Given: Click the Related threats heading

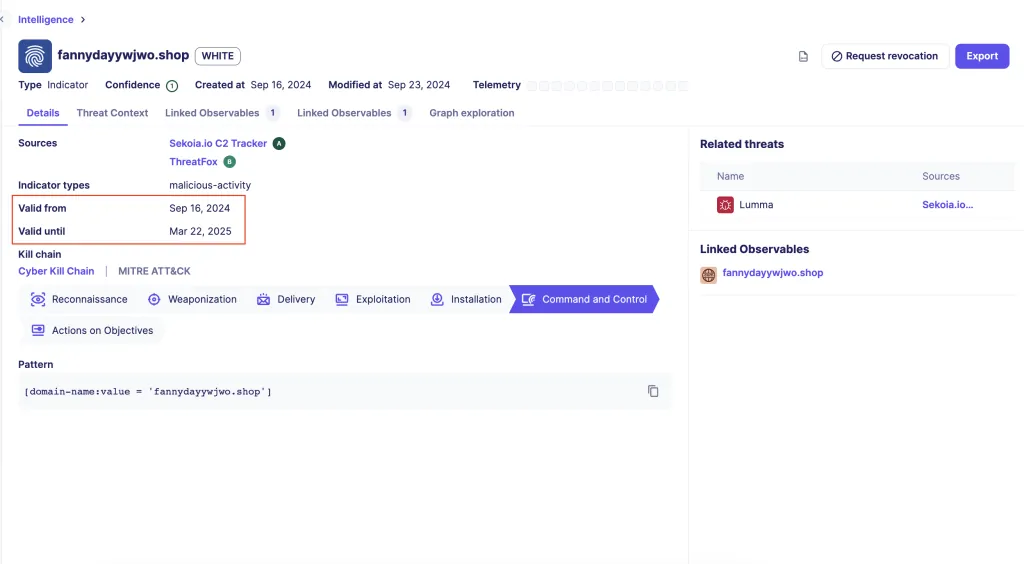Looking at the screenshot, I should pos(742,144).
